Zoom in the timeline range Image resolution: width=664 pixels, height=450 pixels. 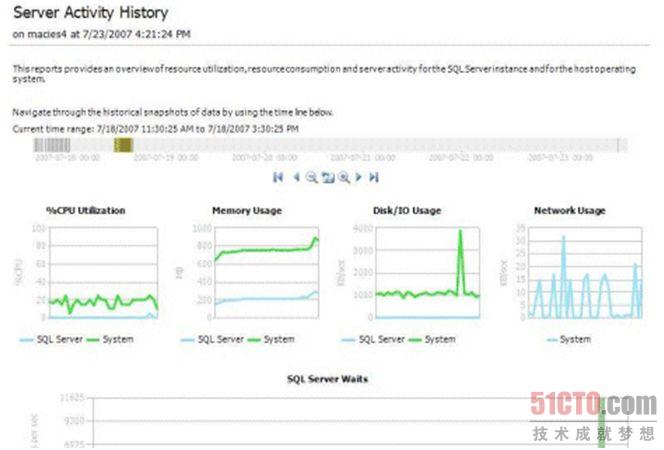(x=343, y=177)
